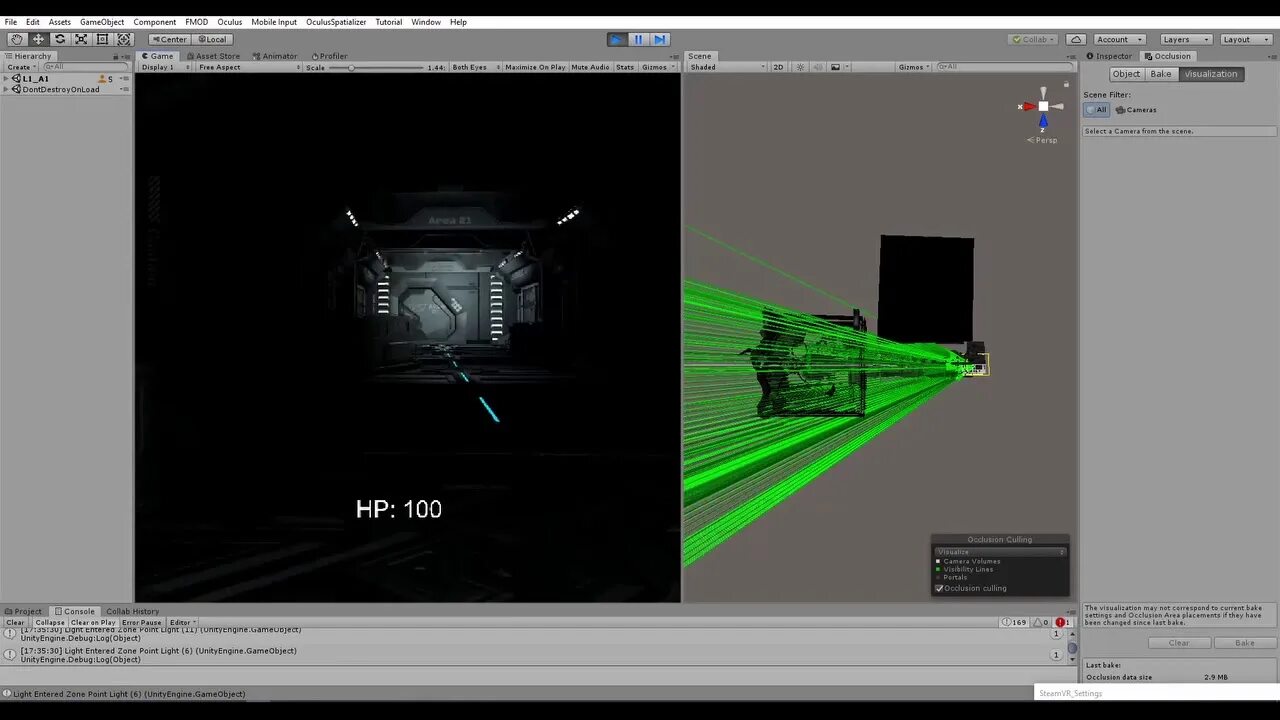Filter console by info messages count 169

pyautogui.click(x=1014, y=622)
